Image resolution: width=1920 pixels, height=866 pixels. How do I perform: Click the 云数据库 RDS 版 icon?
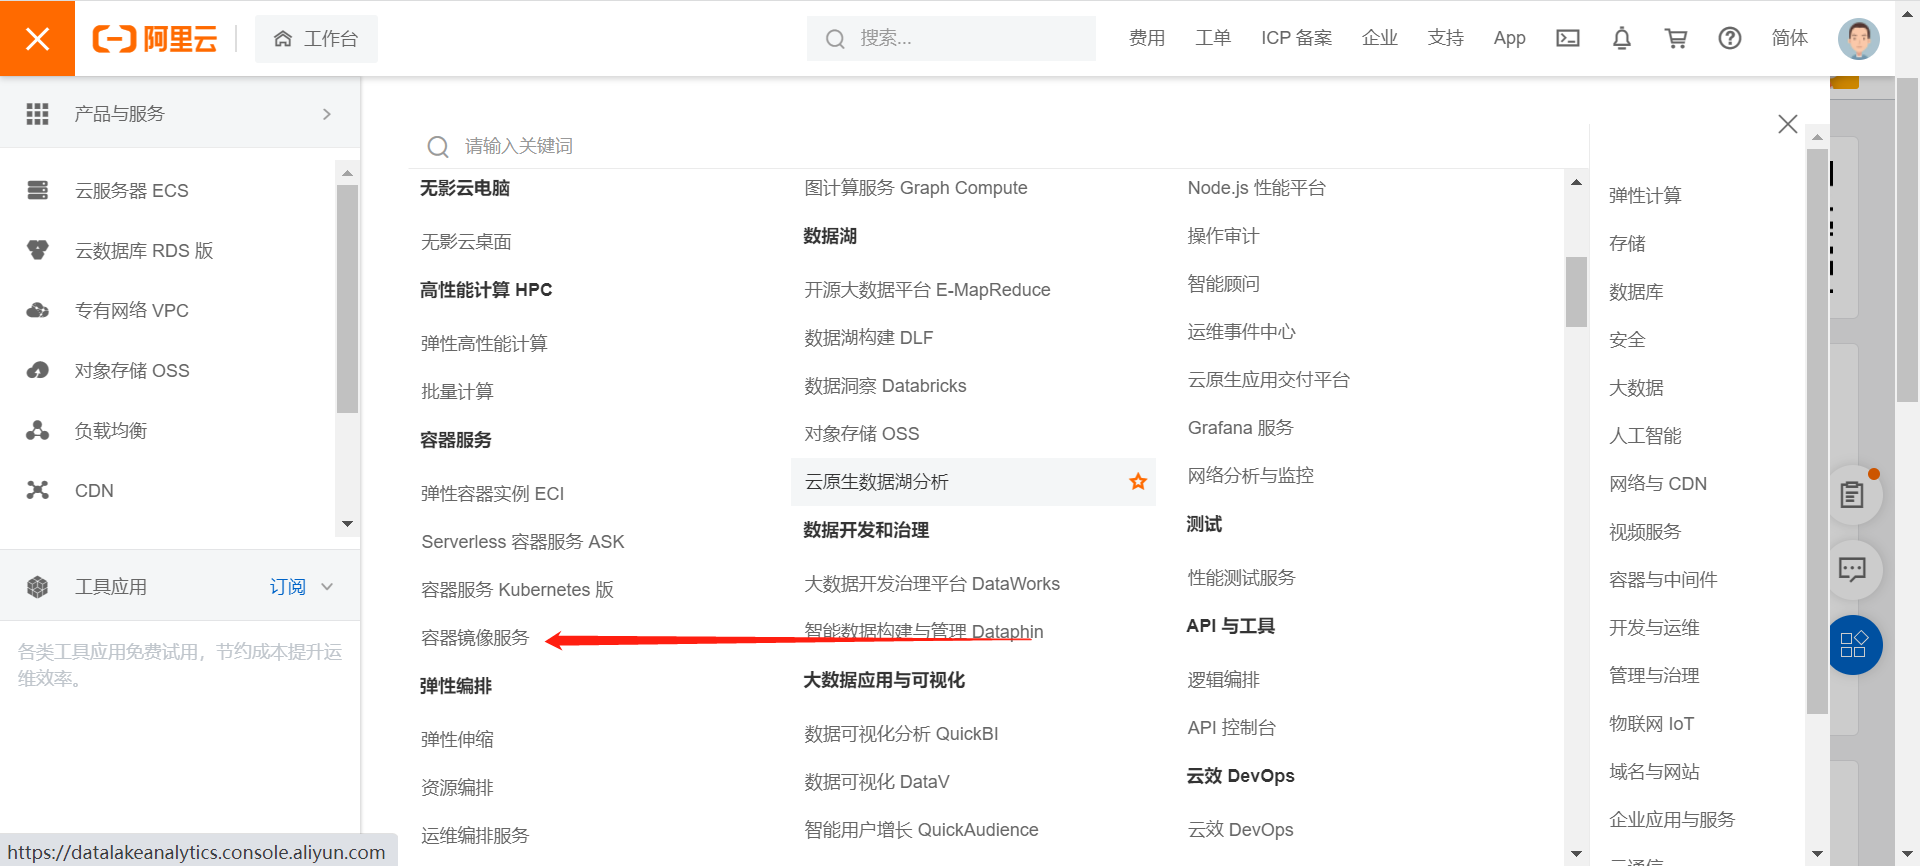click(x=38, y=250)
